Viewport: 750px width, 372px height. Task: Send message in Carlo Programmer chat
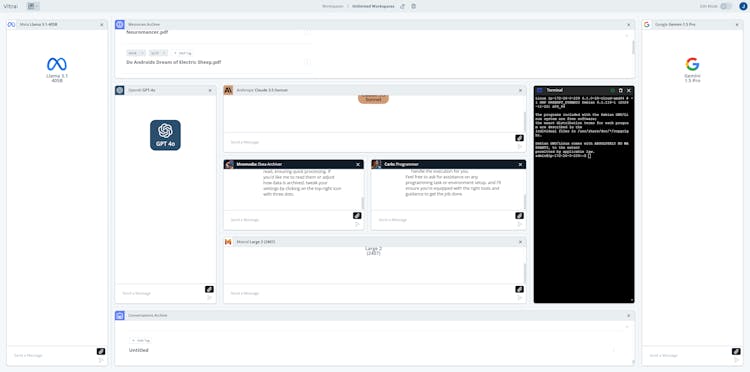pyautogui.click(x=520, y=224)
